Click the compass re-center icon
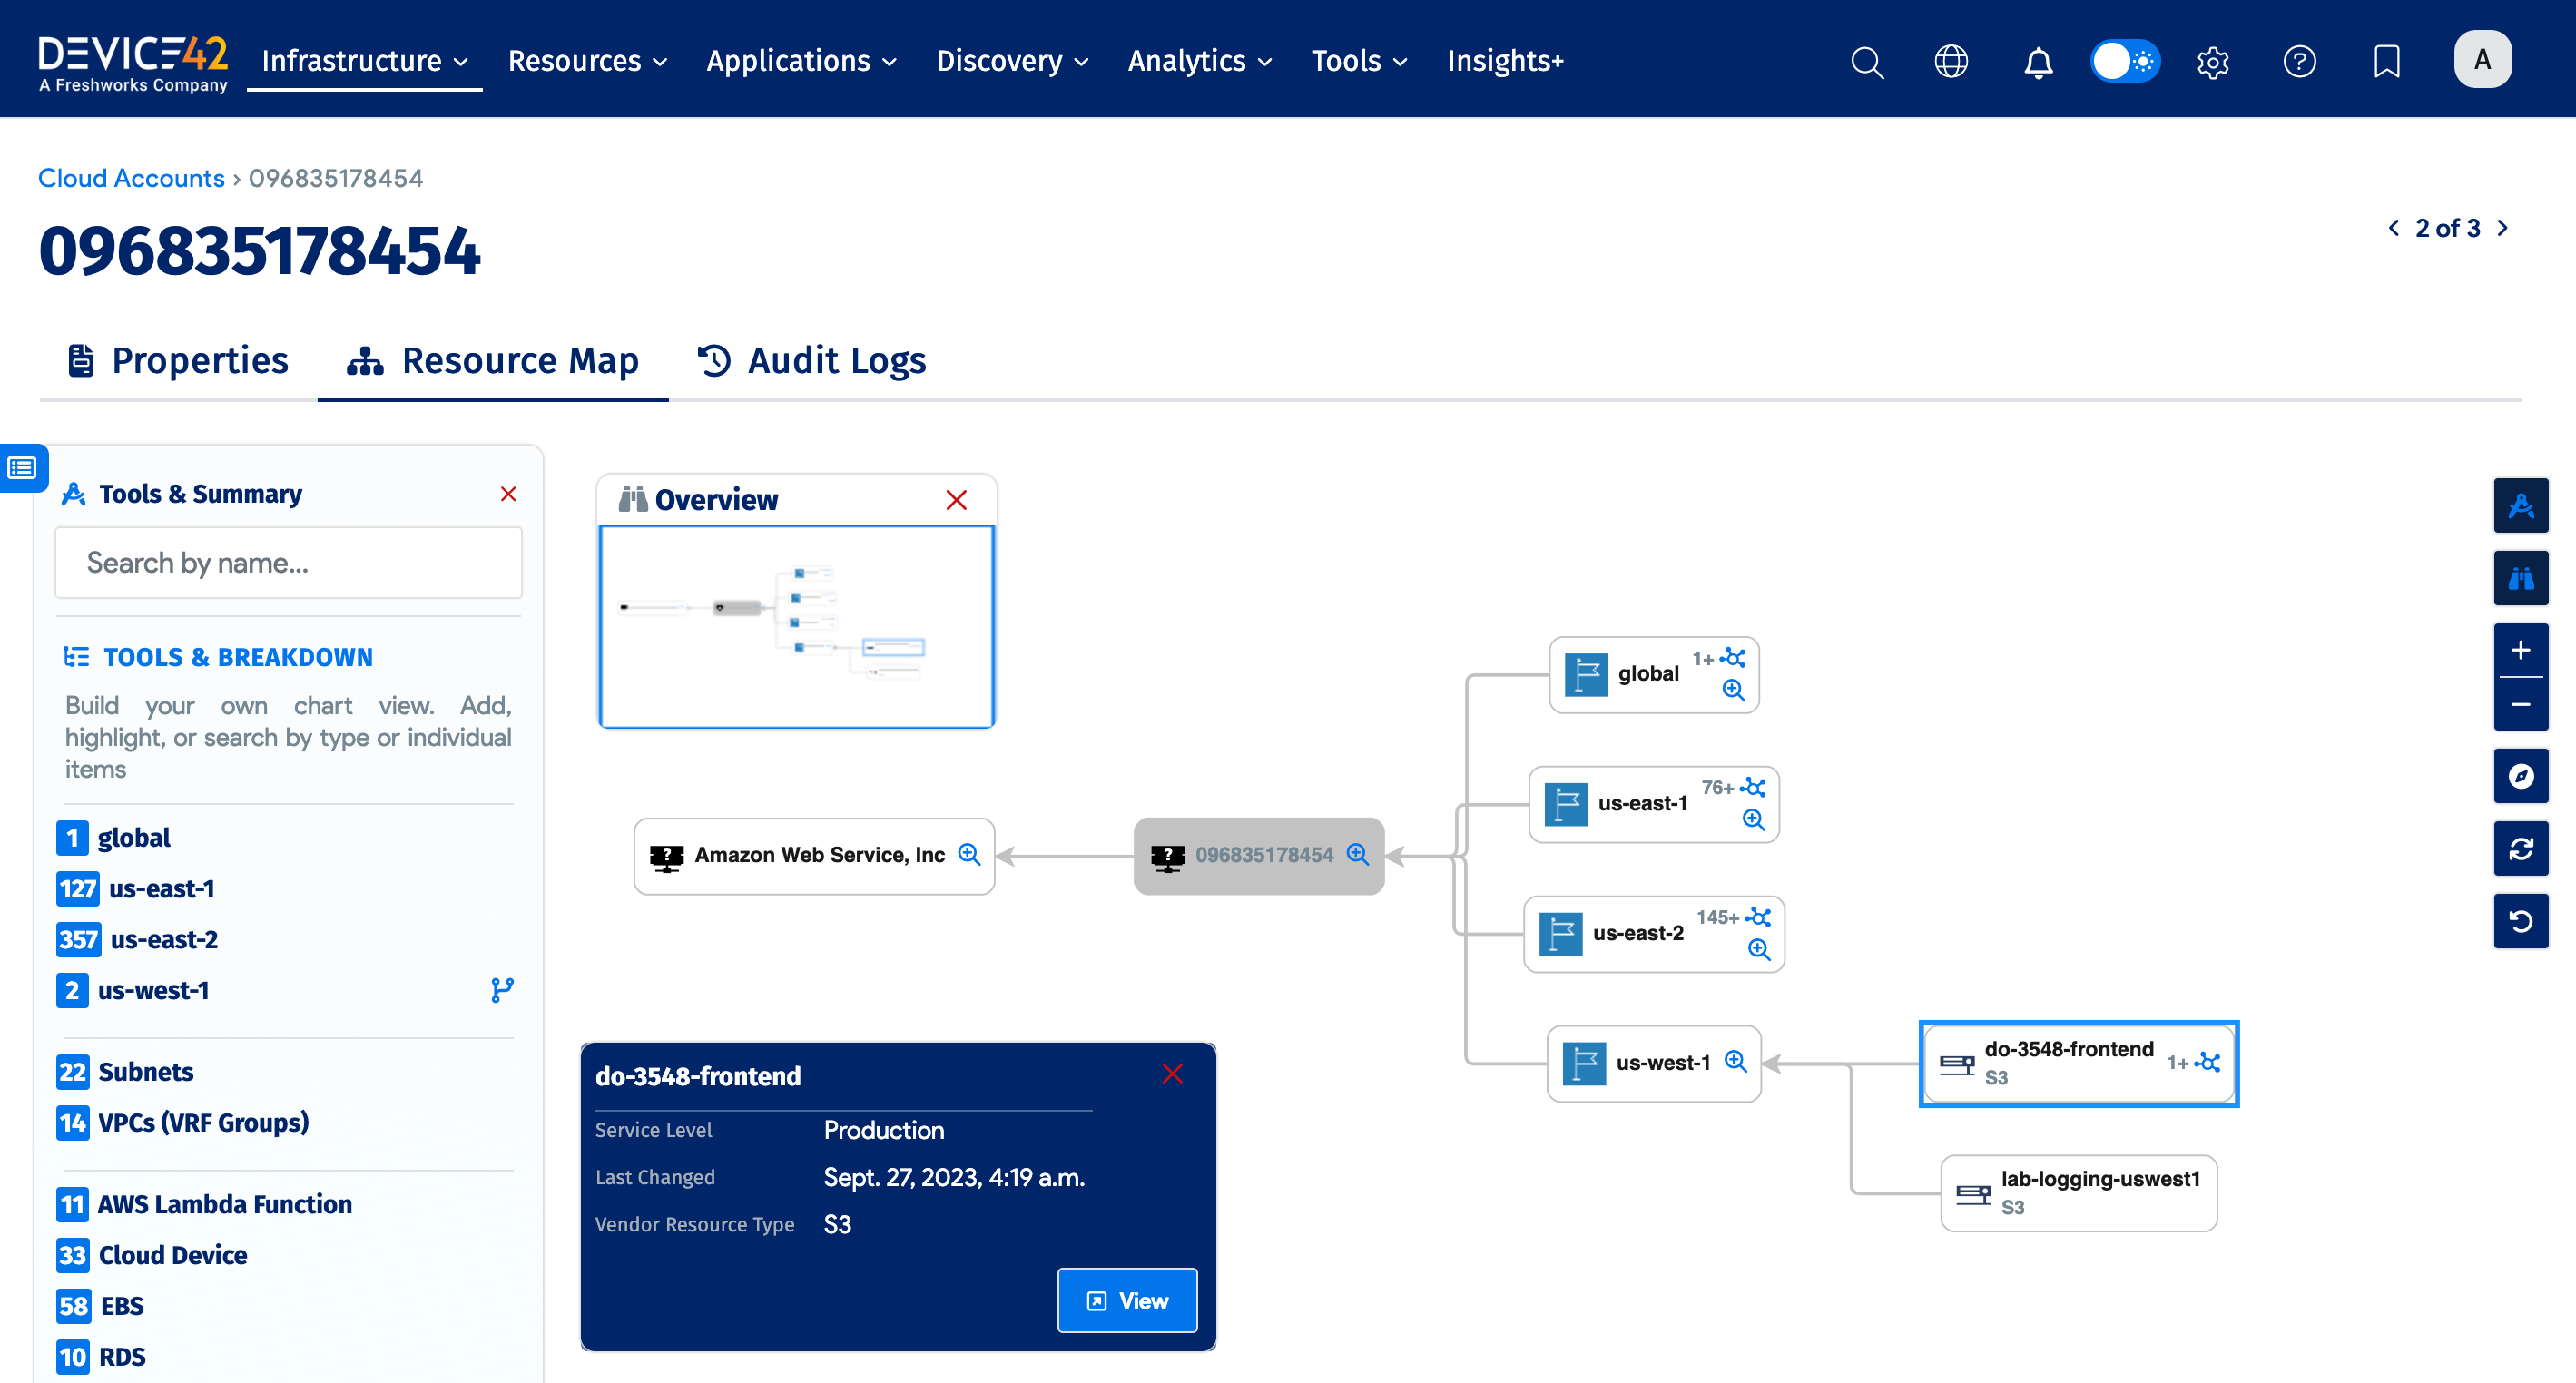This screenshot has height=1383, width=2576. (x=2521, y=776)
